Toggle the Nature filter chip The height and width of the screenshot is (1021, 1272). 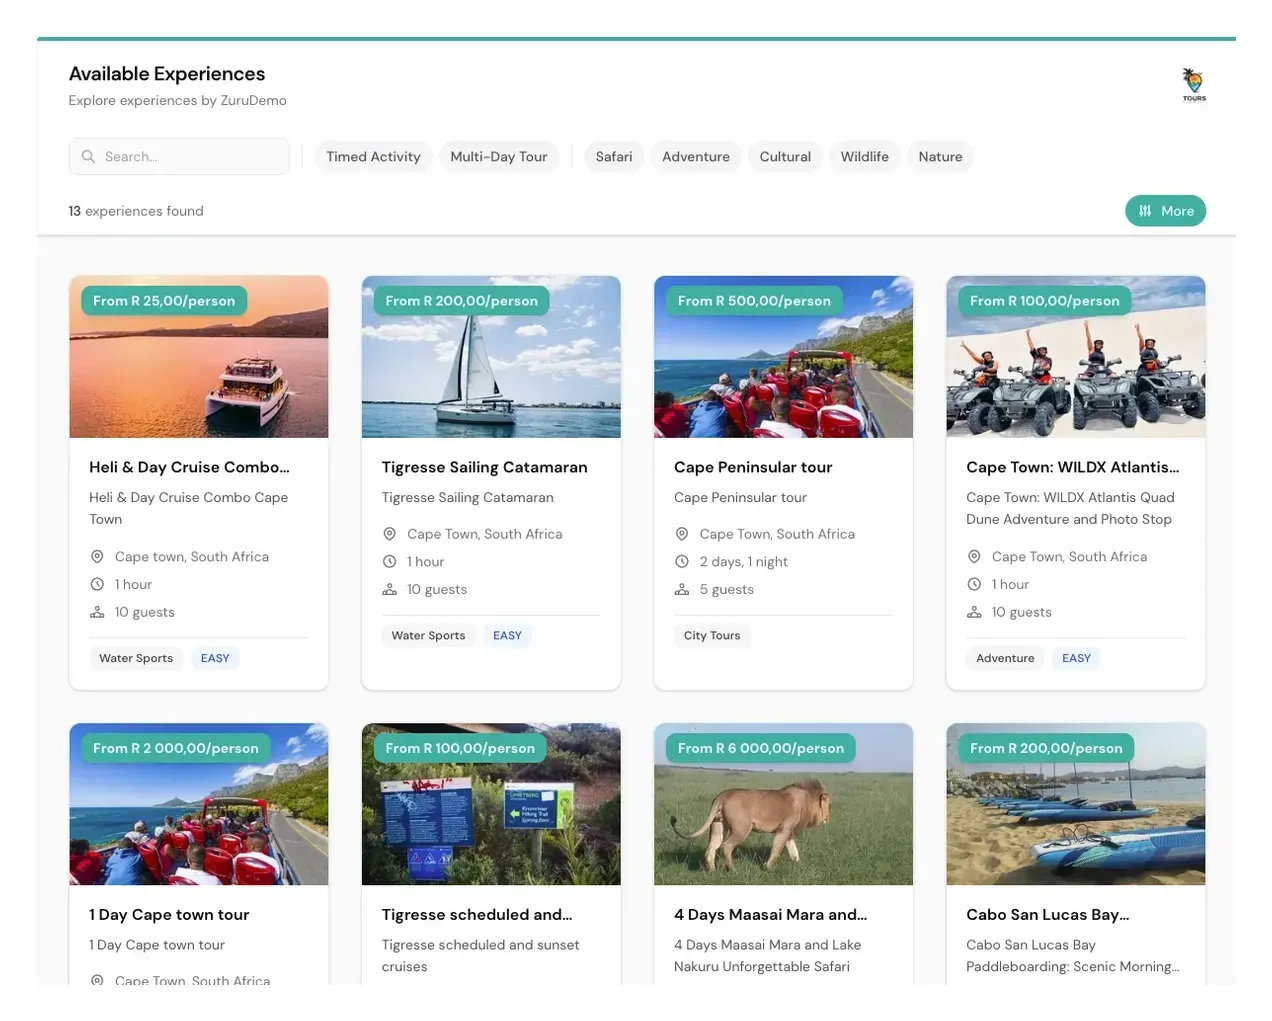coord(941,157)
